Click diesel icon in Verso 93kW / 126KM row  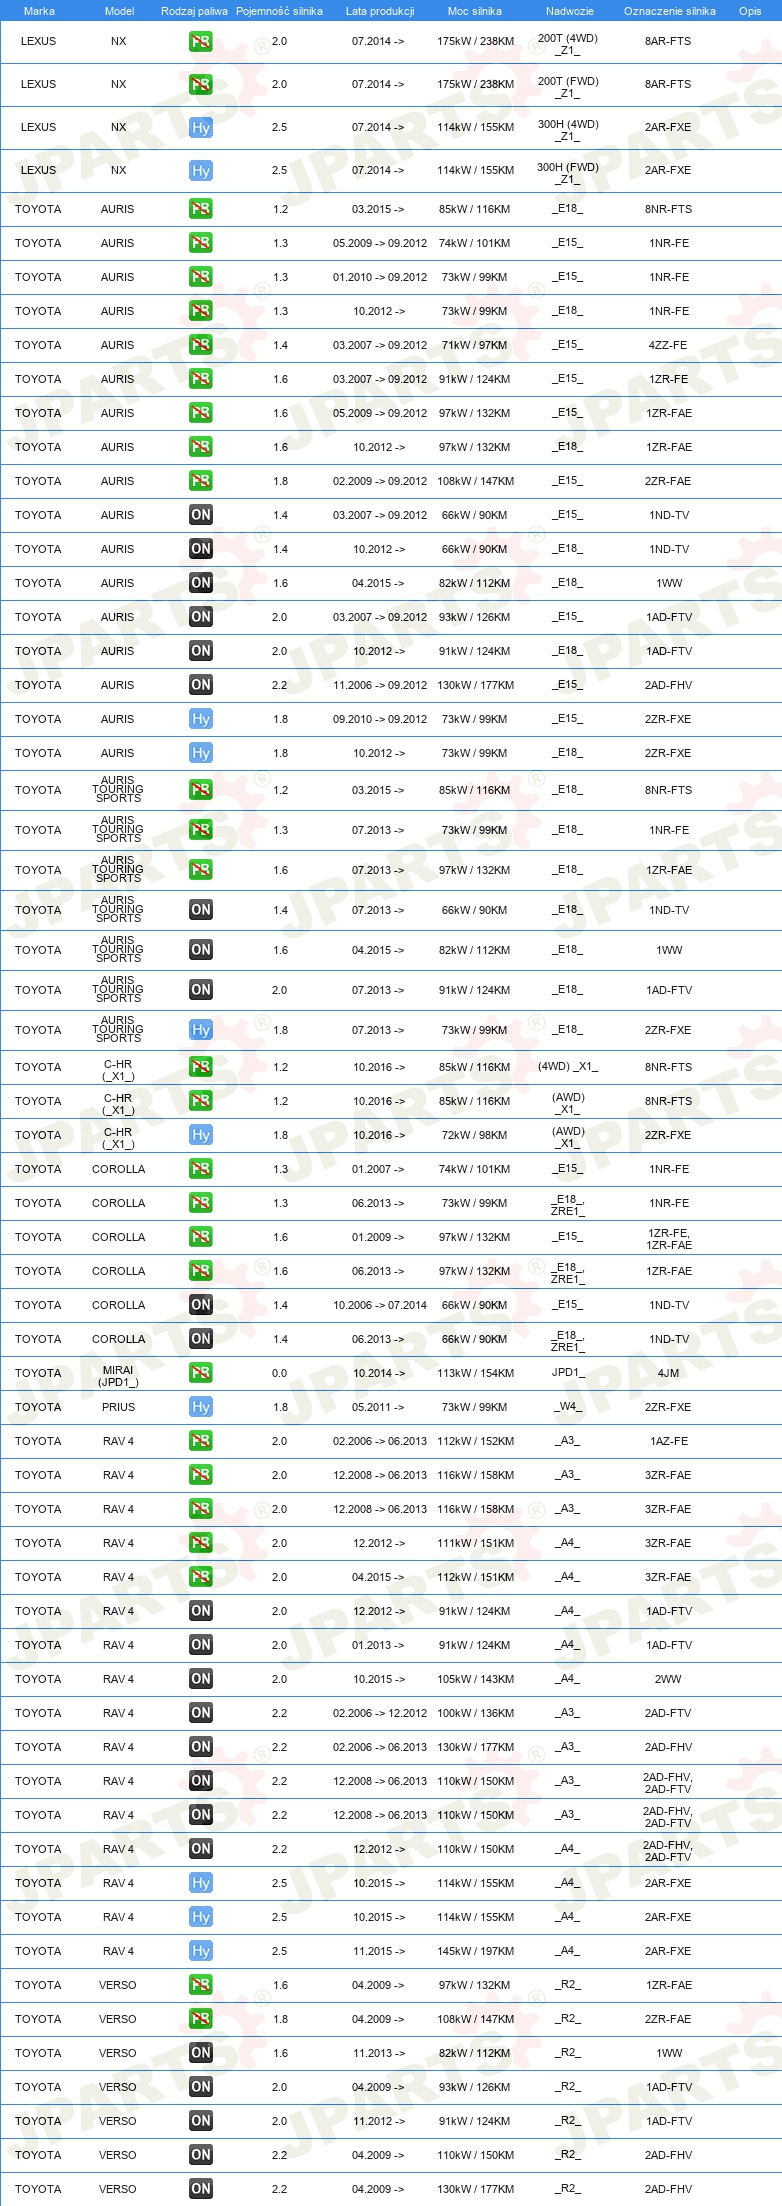(201, 2087)
